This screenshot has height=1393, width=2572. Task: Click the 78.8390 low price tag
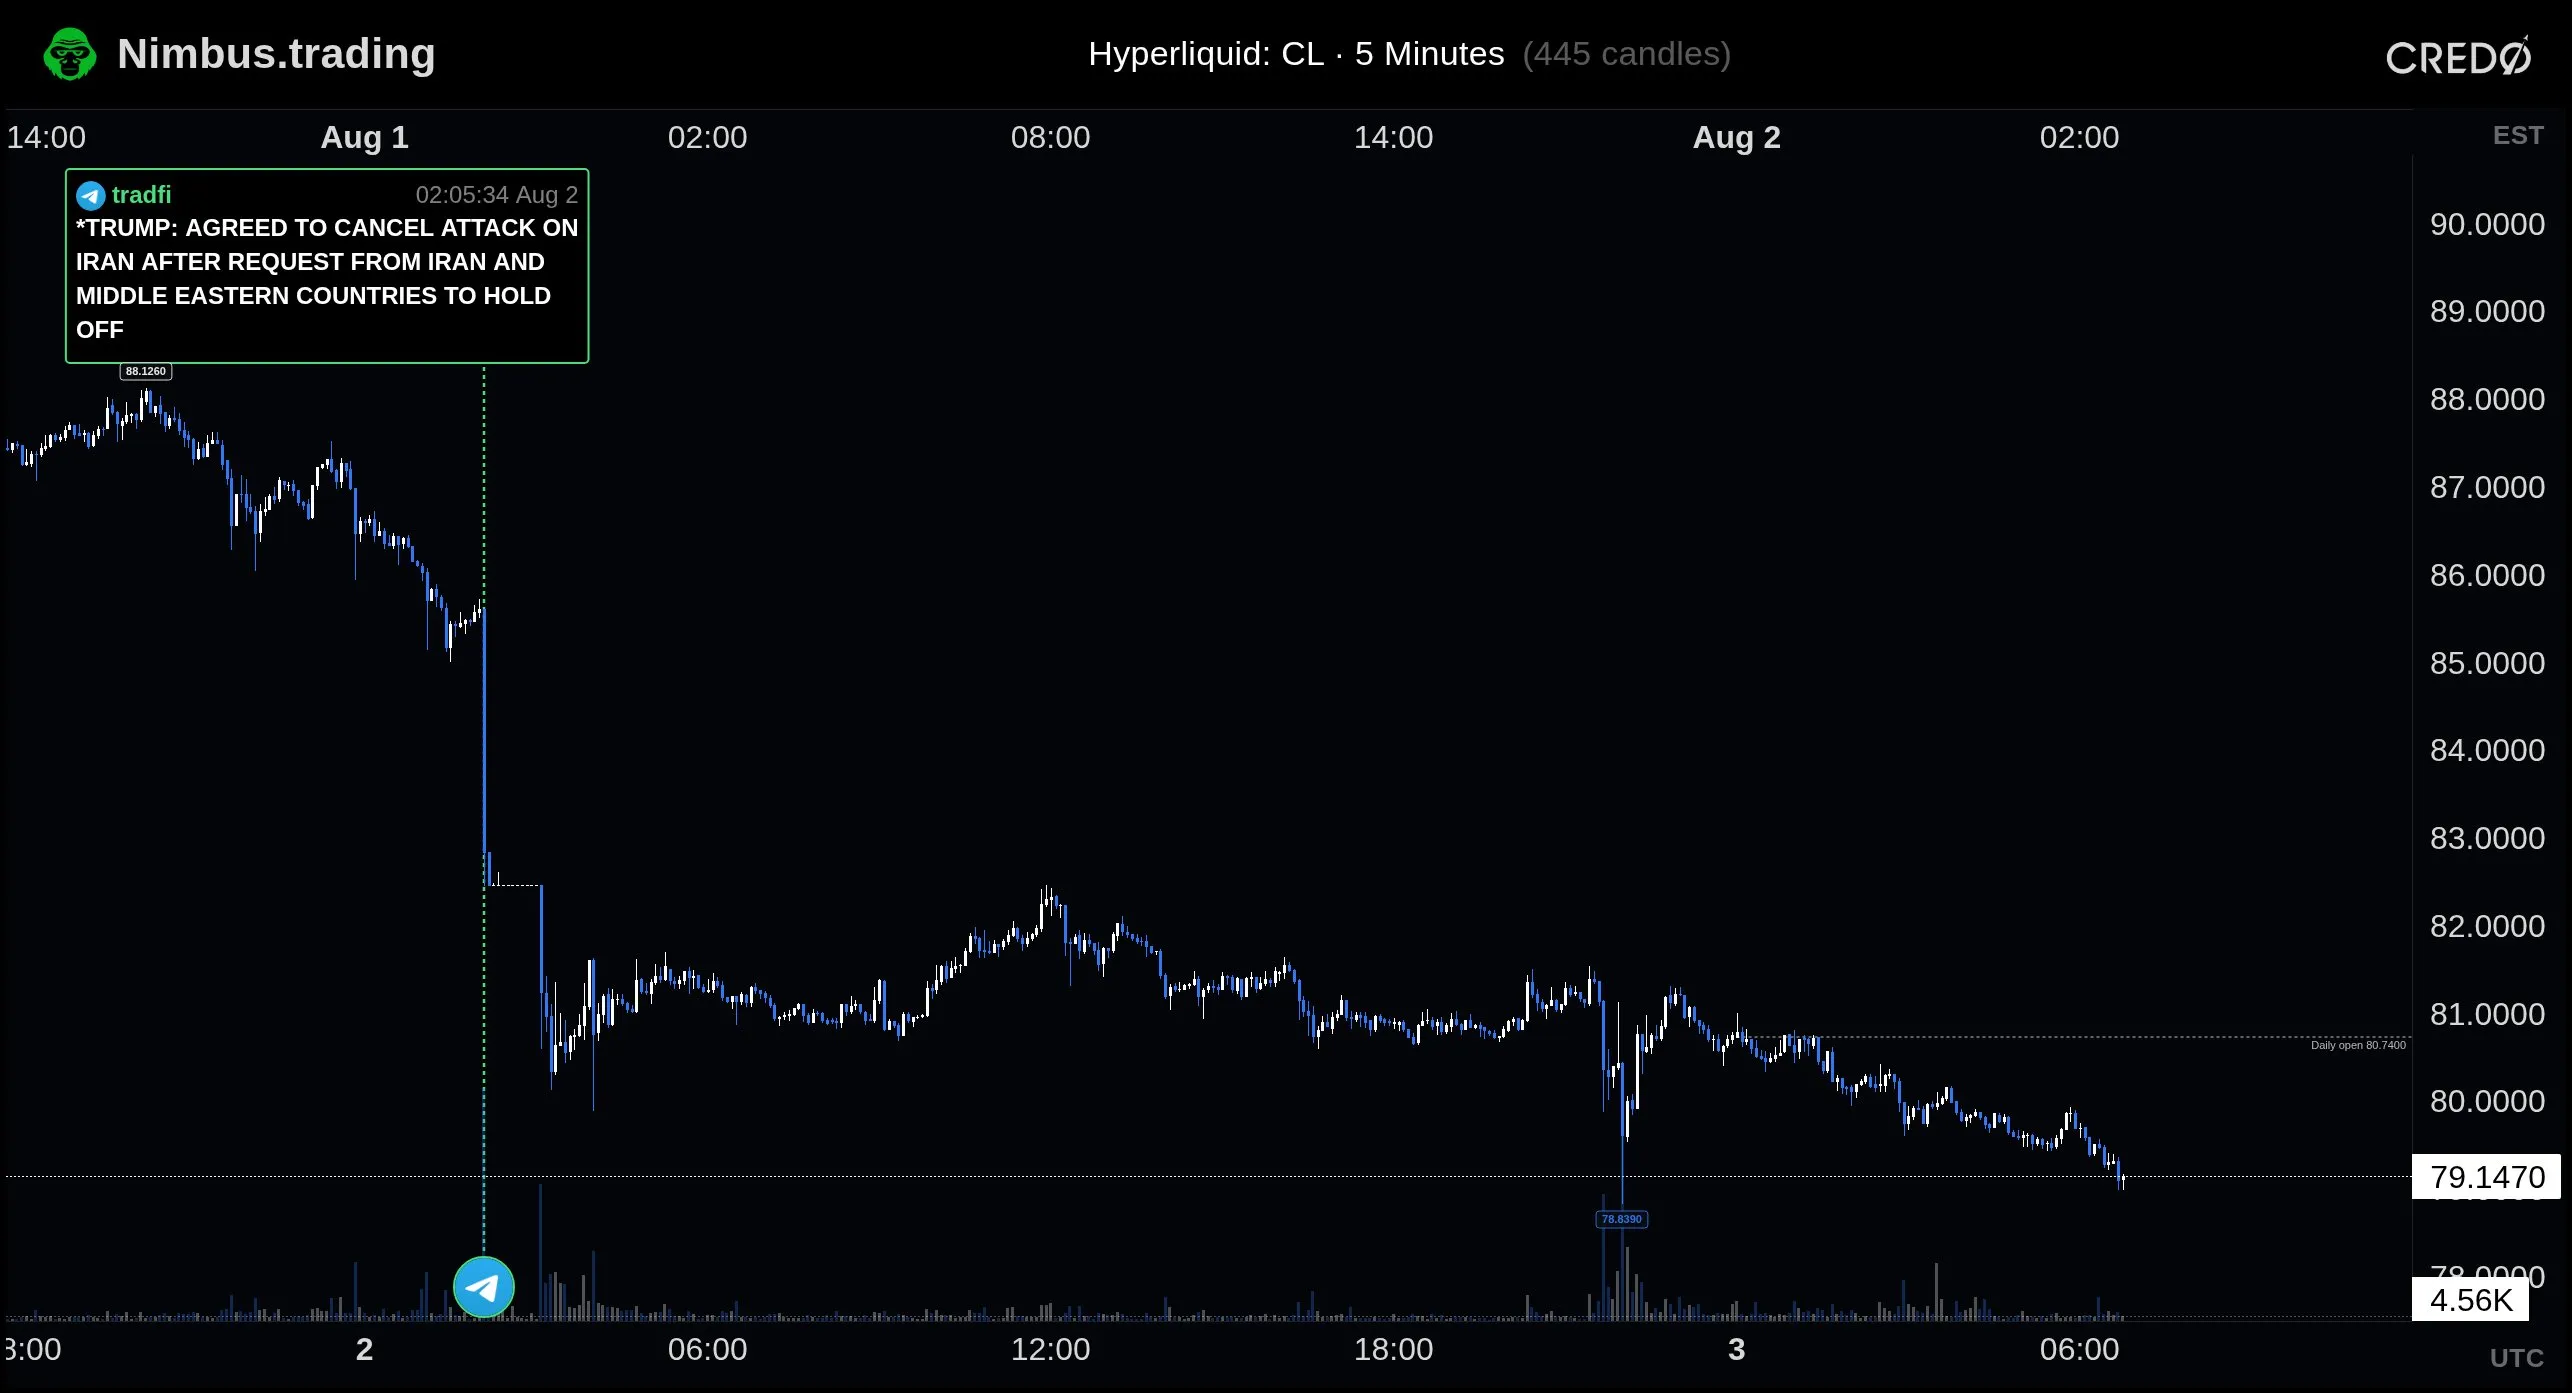[1622, 1219]
